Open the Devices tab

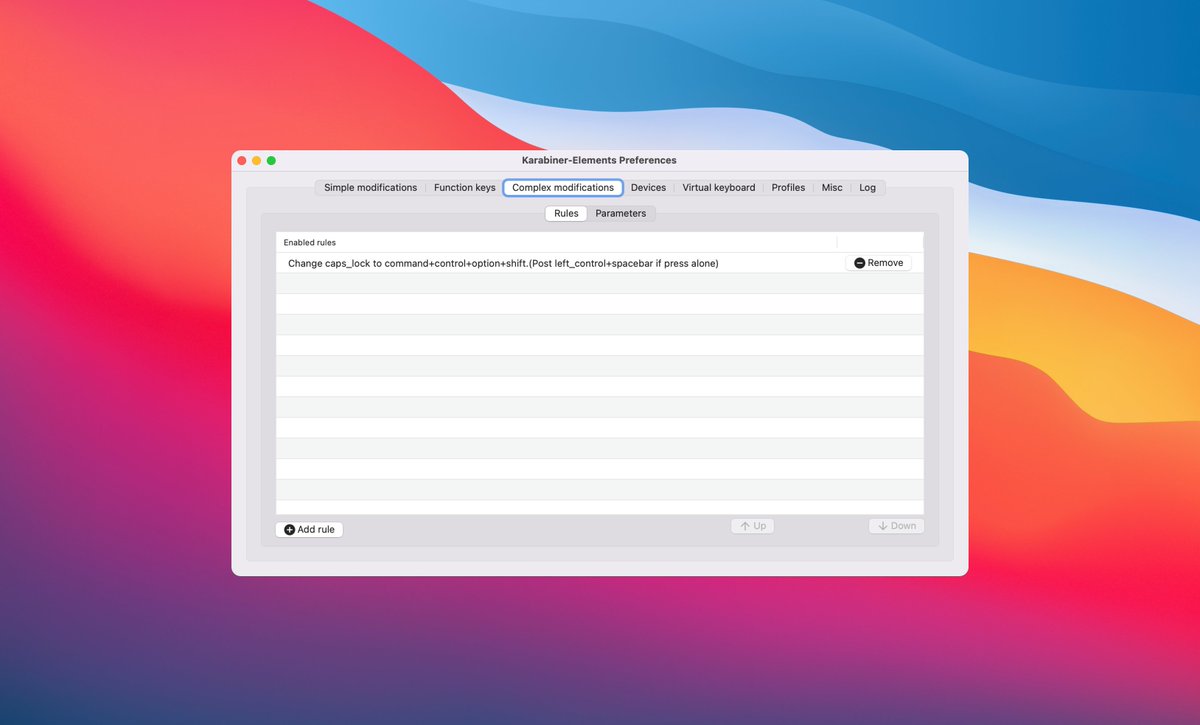[648, 187]
